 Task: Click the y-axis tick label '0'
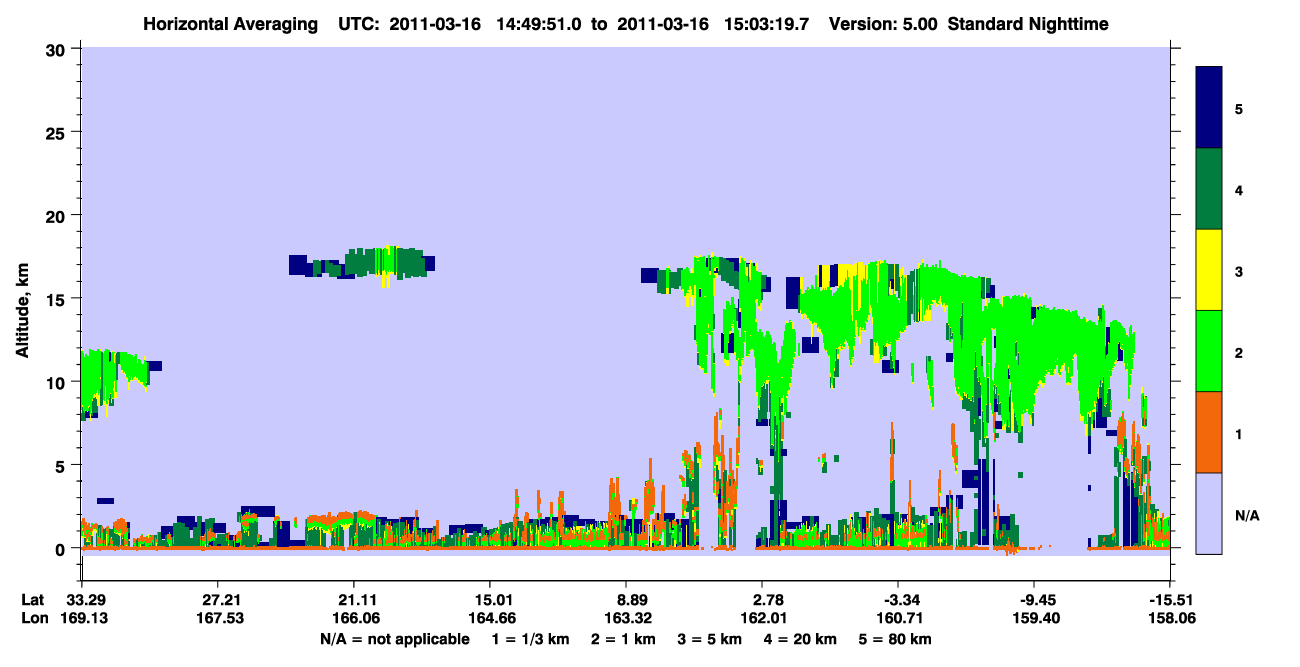point(62,548)
